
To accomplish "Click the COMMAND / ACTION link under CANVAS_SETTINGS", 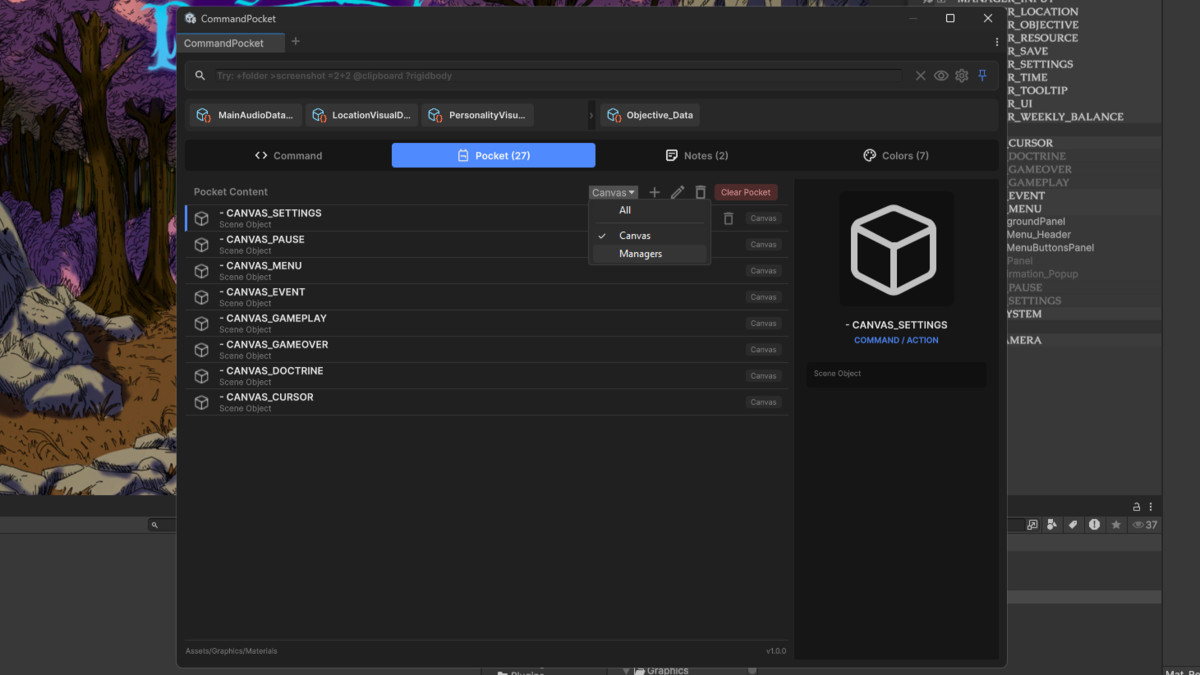I will (x=896, y=339).
